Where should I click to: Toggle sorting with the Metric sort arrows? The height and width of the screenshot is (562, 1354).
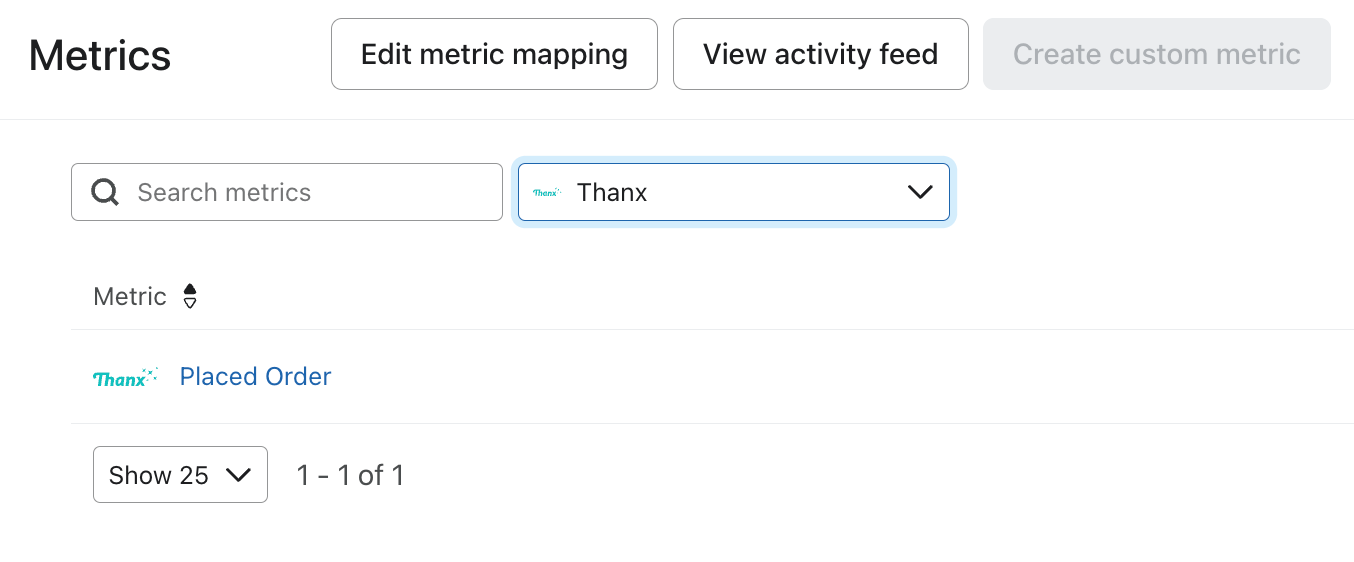coord(190,296)
